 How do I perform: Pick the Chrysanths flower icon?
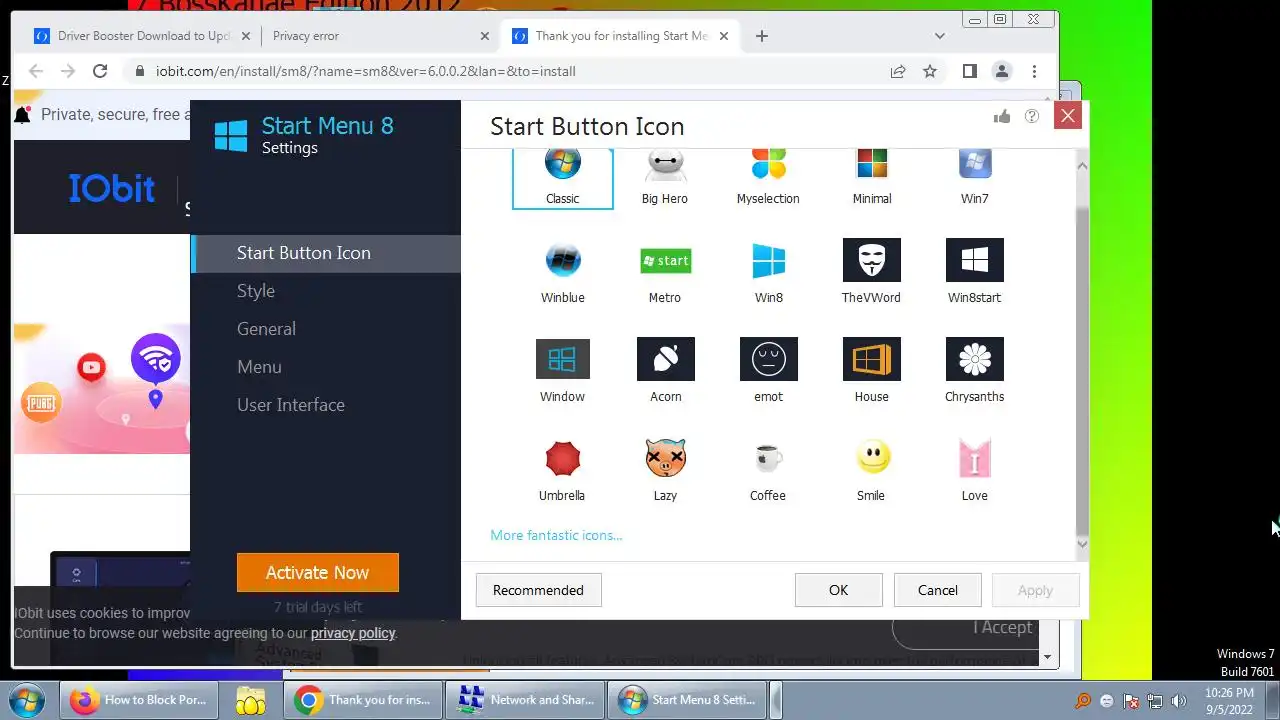(975, 370)
